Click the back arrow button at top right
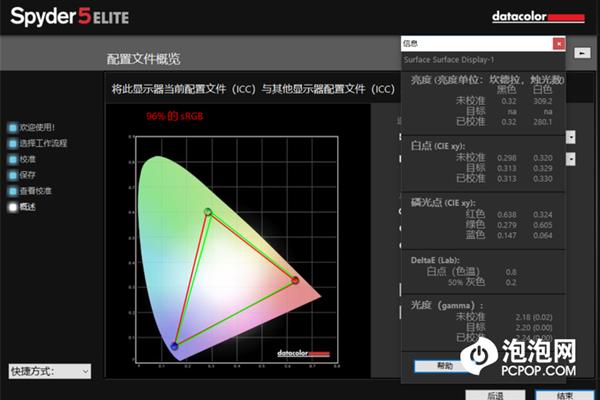 pyautogui.click(x=583, y=53)
